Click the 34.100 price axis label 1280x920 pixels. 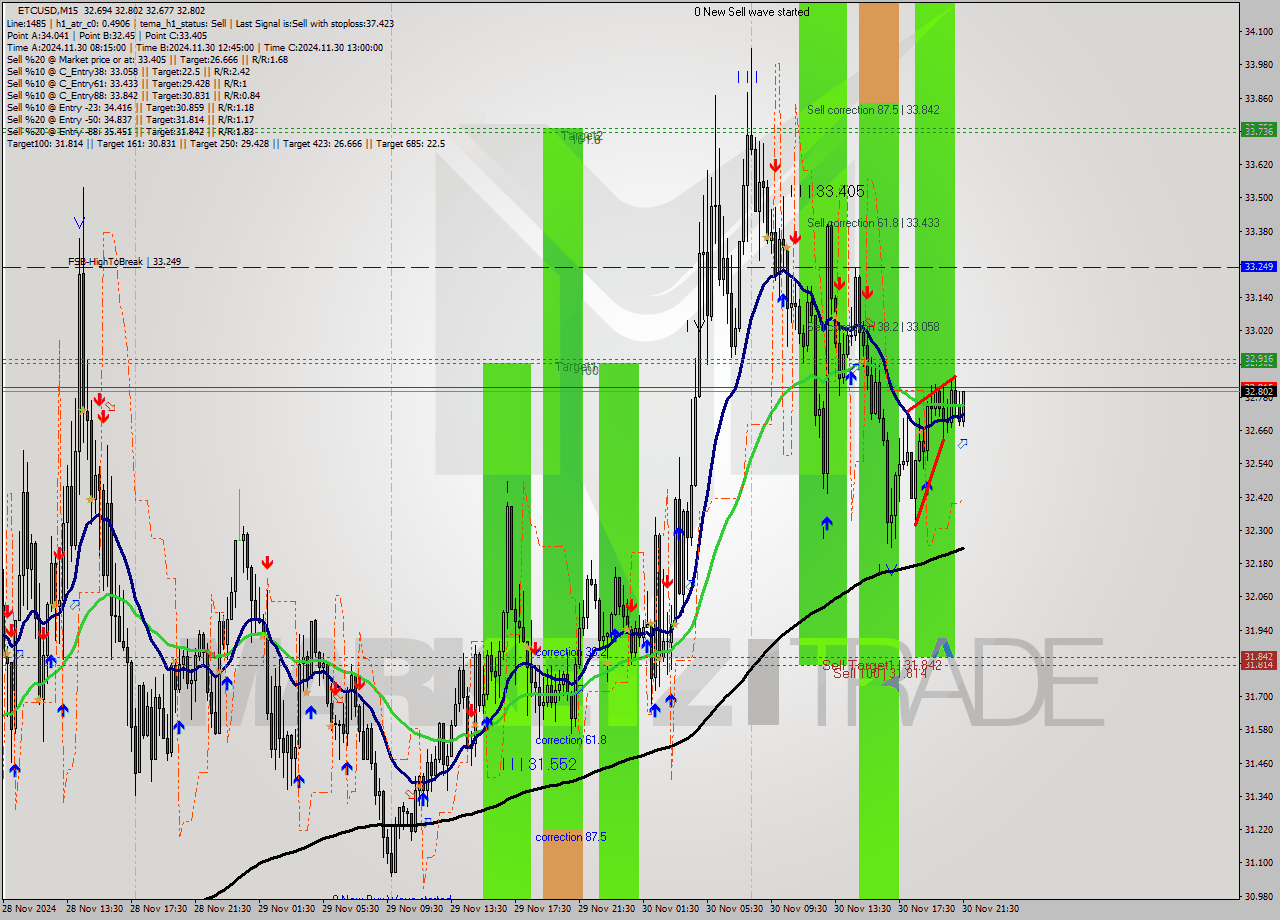click(x=1259, y=32)
